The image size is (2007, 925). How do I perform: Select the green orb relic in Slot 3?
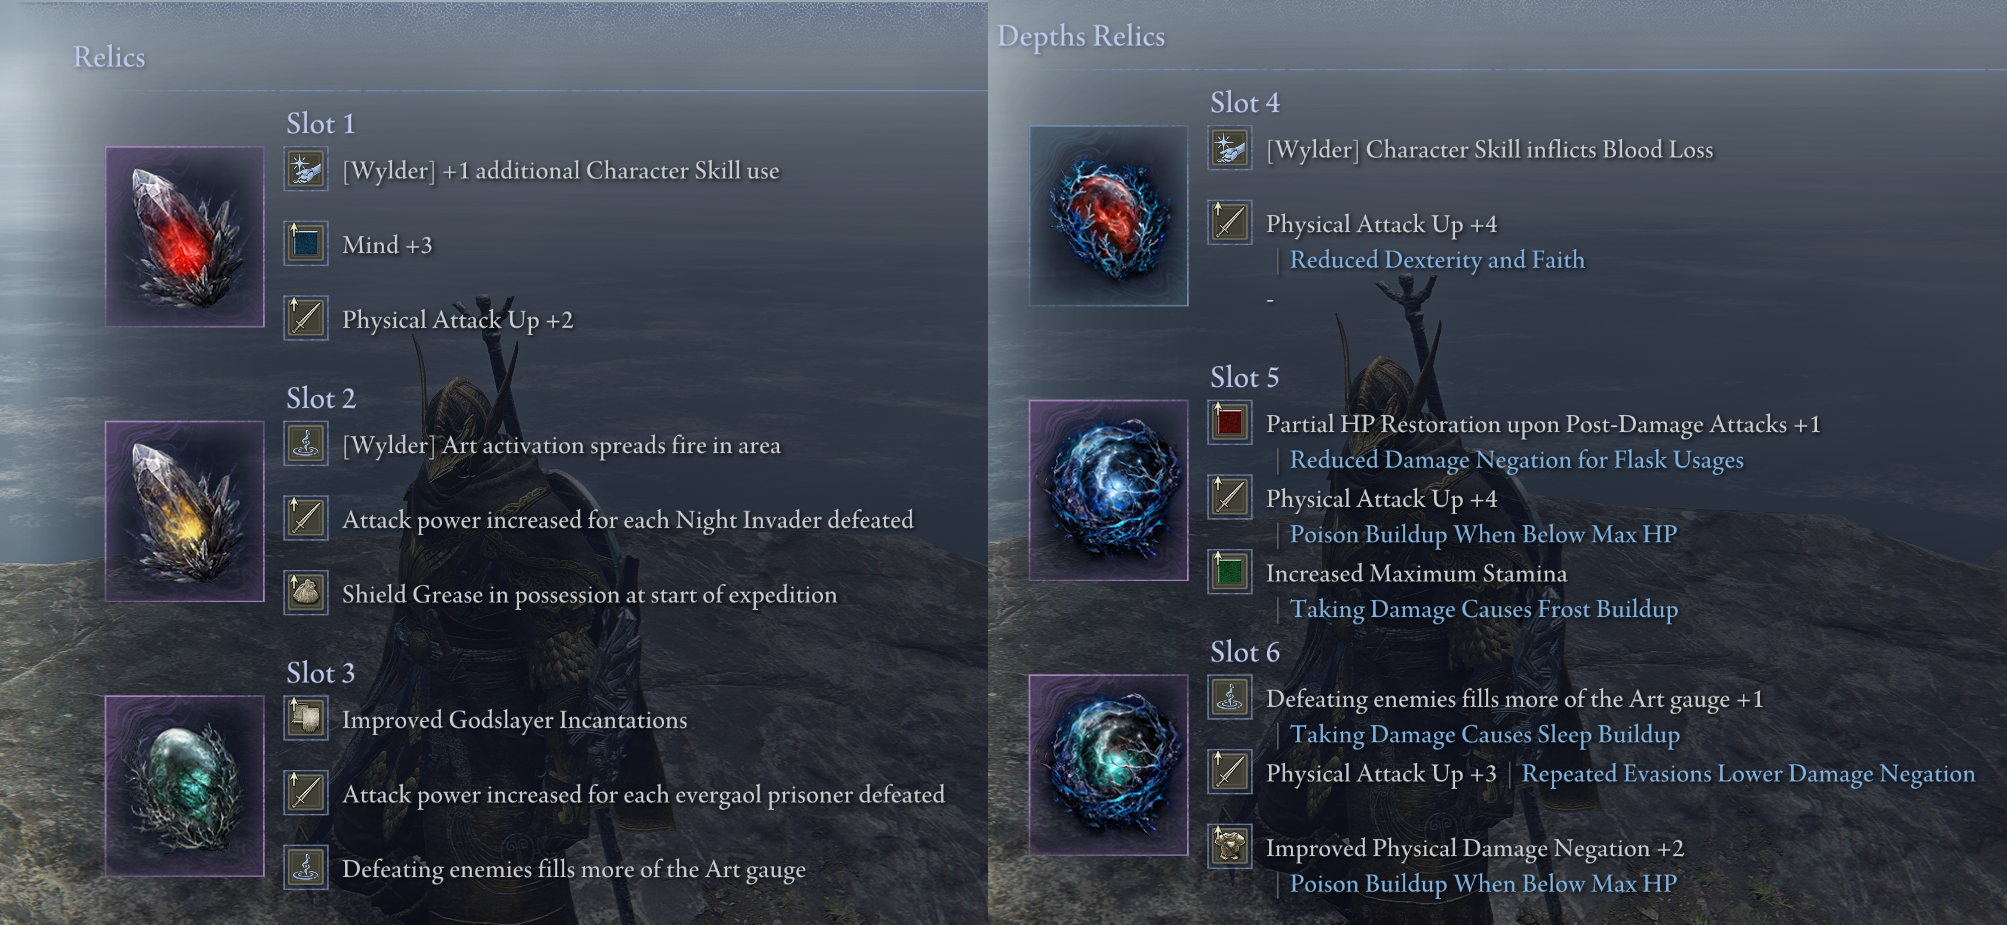pos(185,786)
